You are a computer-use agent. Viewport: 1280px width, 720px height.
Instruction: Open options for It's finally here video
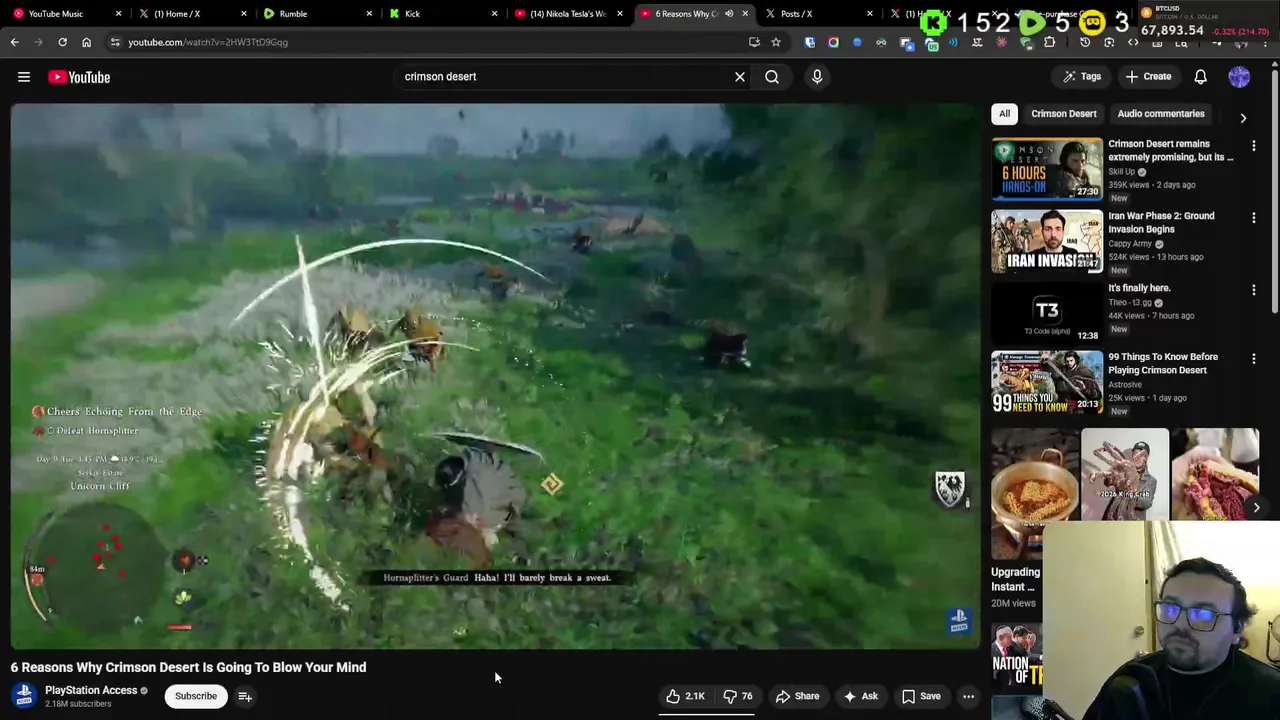point(1253,289)
